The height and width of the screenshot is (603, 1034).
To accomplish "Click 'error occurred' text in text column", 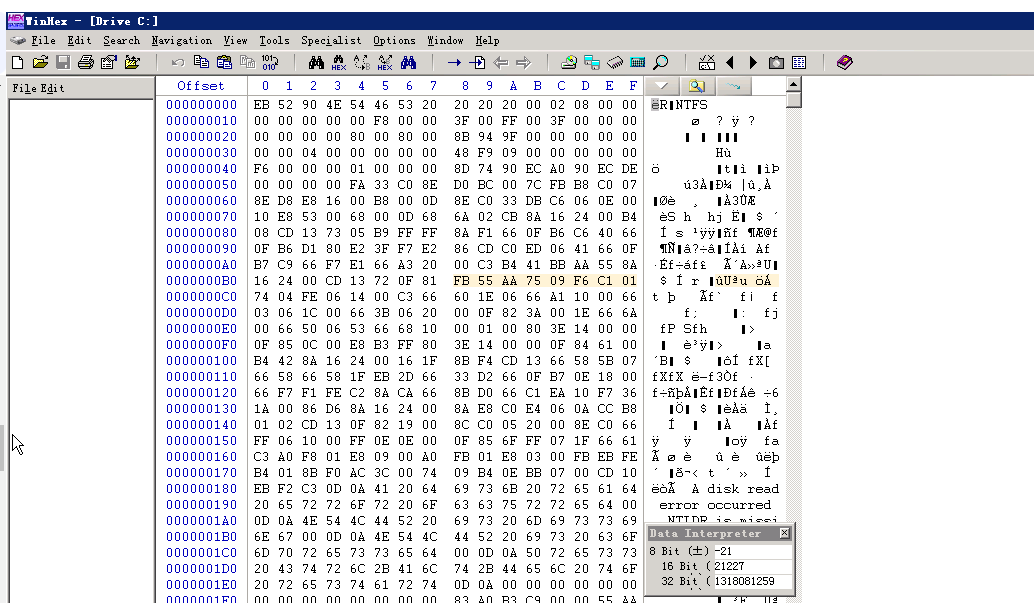I will pyautogui.click(x=715, y=505).
